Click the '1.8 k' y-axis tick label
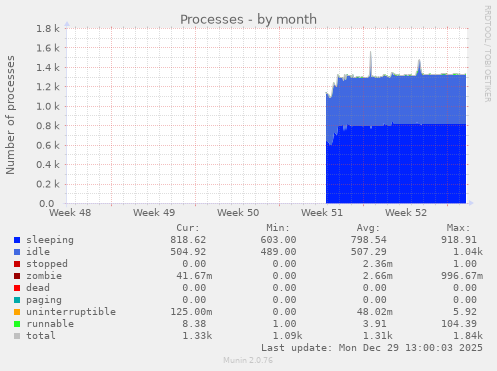Image resolution: width=497 pixels, height=371 pixels. (x=48, y=29)
